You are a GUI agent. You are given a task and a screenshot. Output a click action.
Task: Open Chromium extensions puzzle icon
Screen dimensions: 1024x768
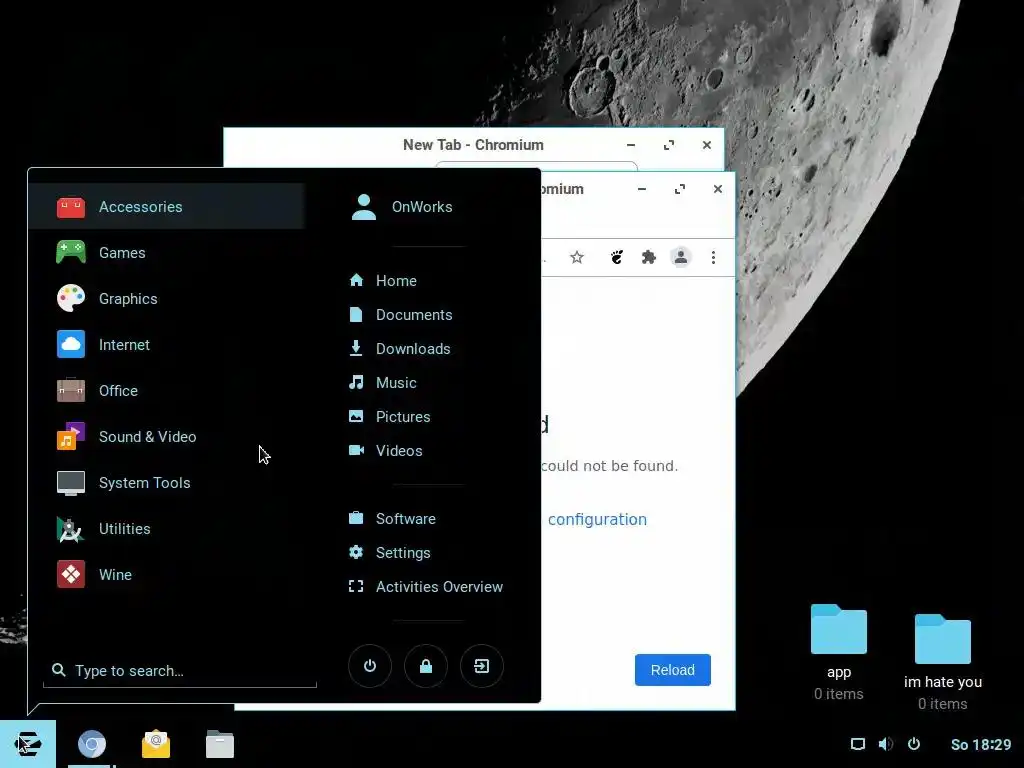[648, 257]
